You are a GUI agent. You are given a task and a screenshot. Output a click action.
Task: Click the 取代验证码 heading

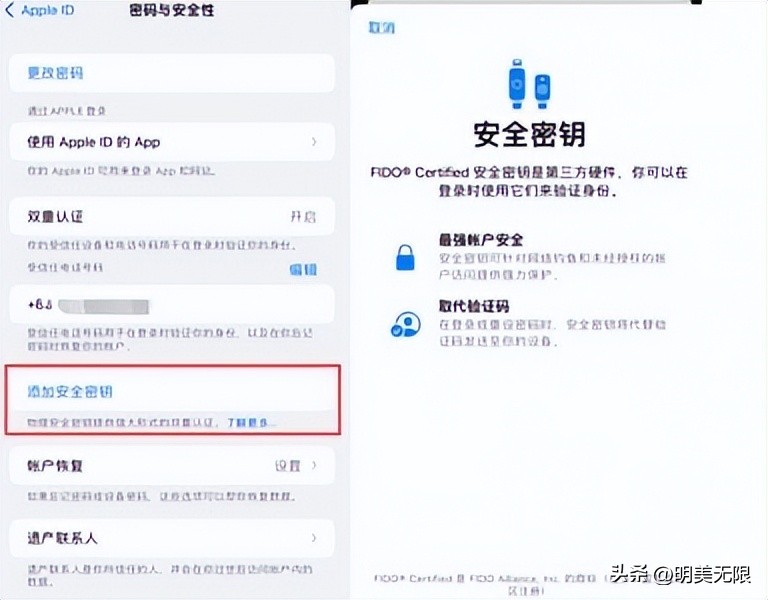pyautogui.click(x=474, y=307)
